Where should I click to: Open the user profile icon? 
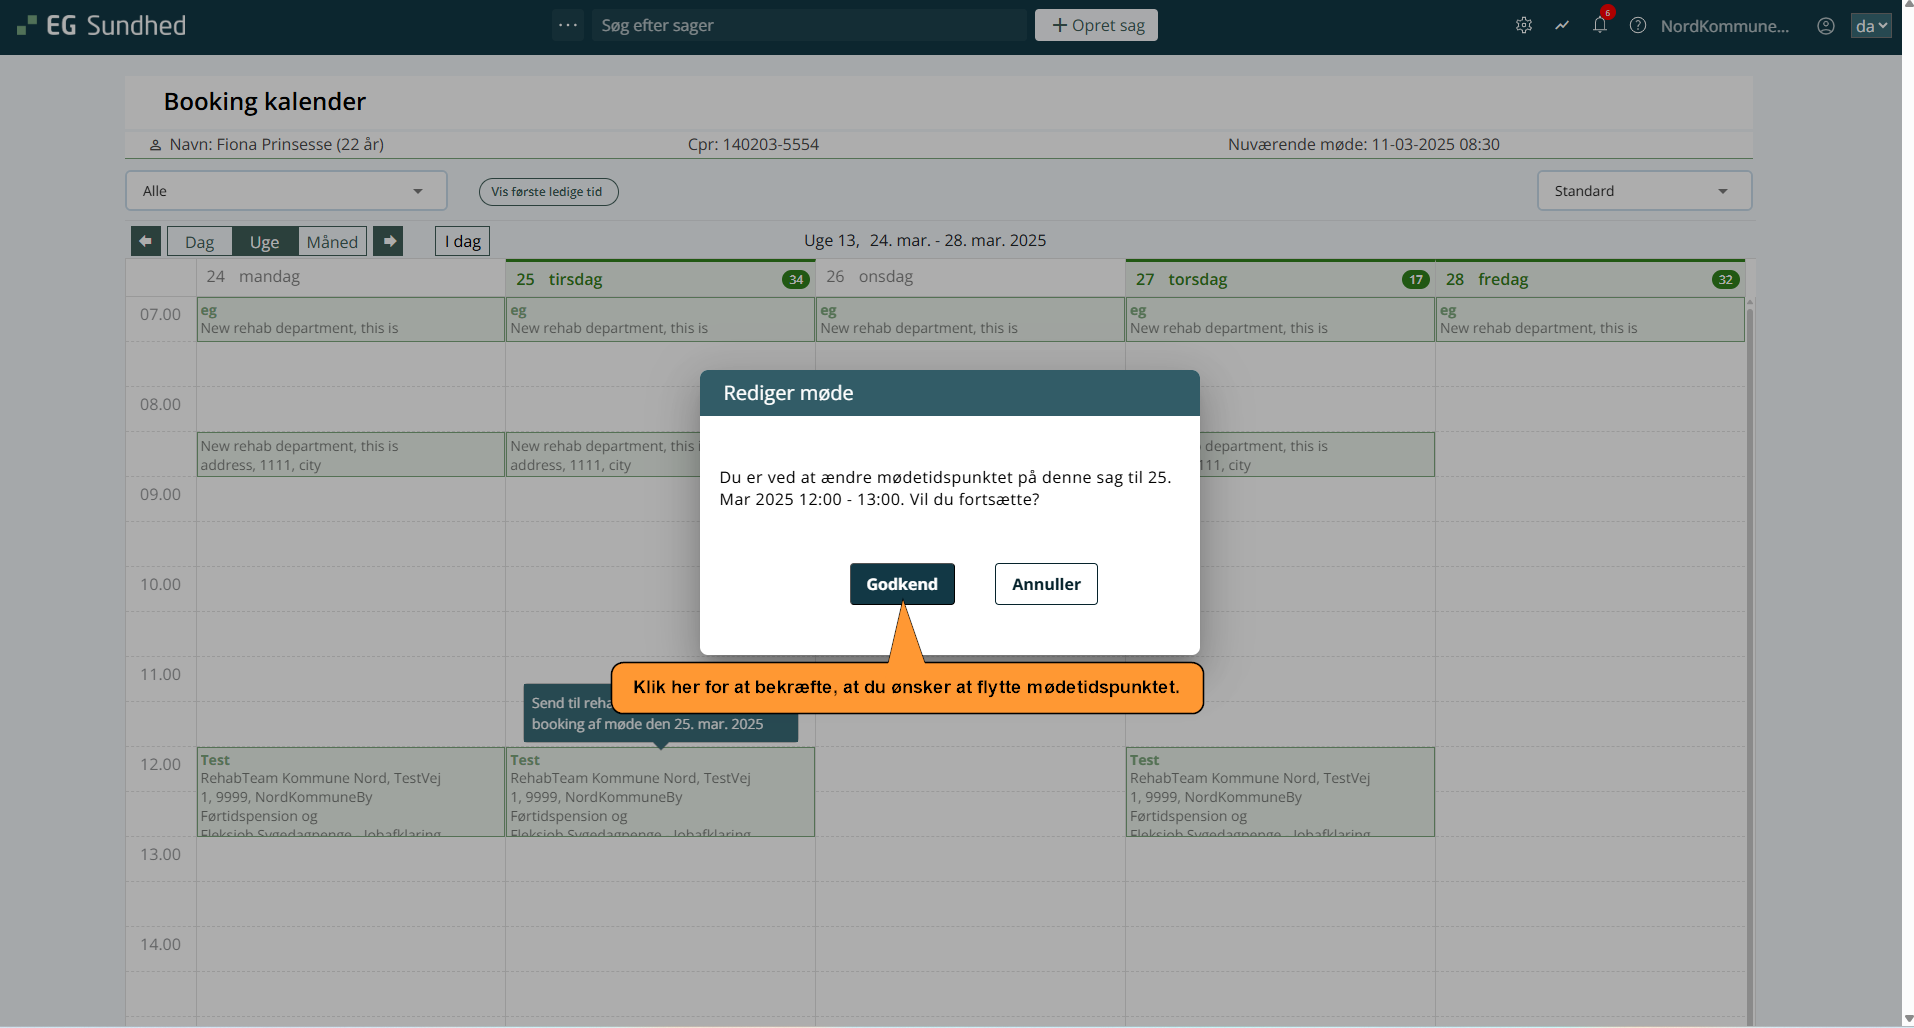click(1825, 26)
